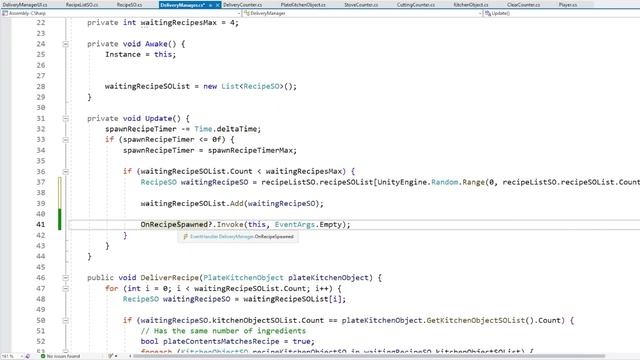Open the RecipeListSO.cs tab

point(82,5)
